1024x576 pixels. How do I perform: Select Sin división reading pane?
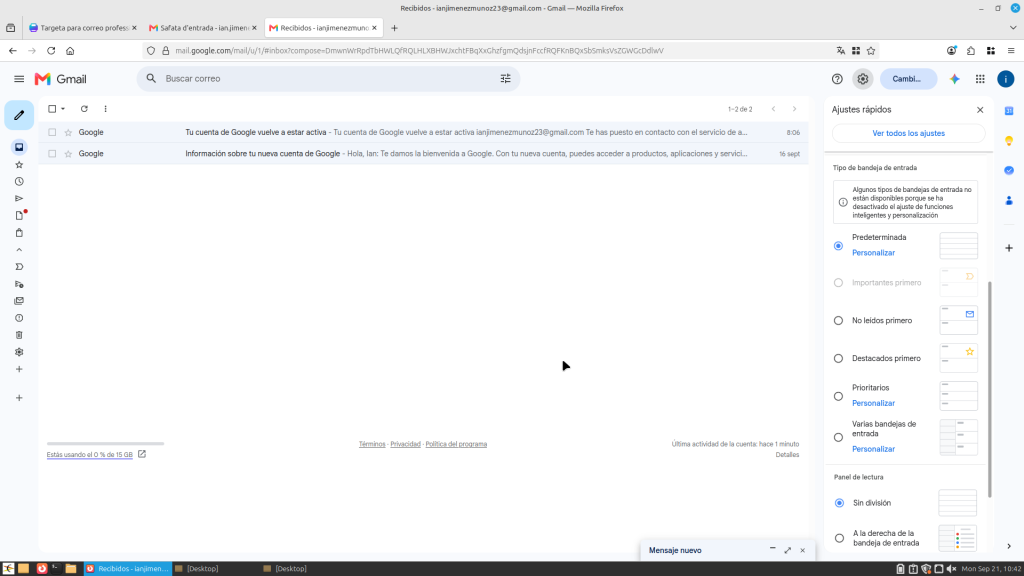click(839, 504)
